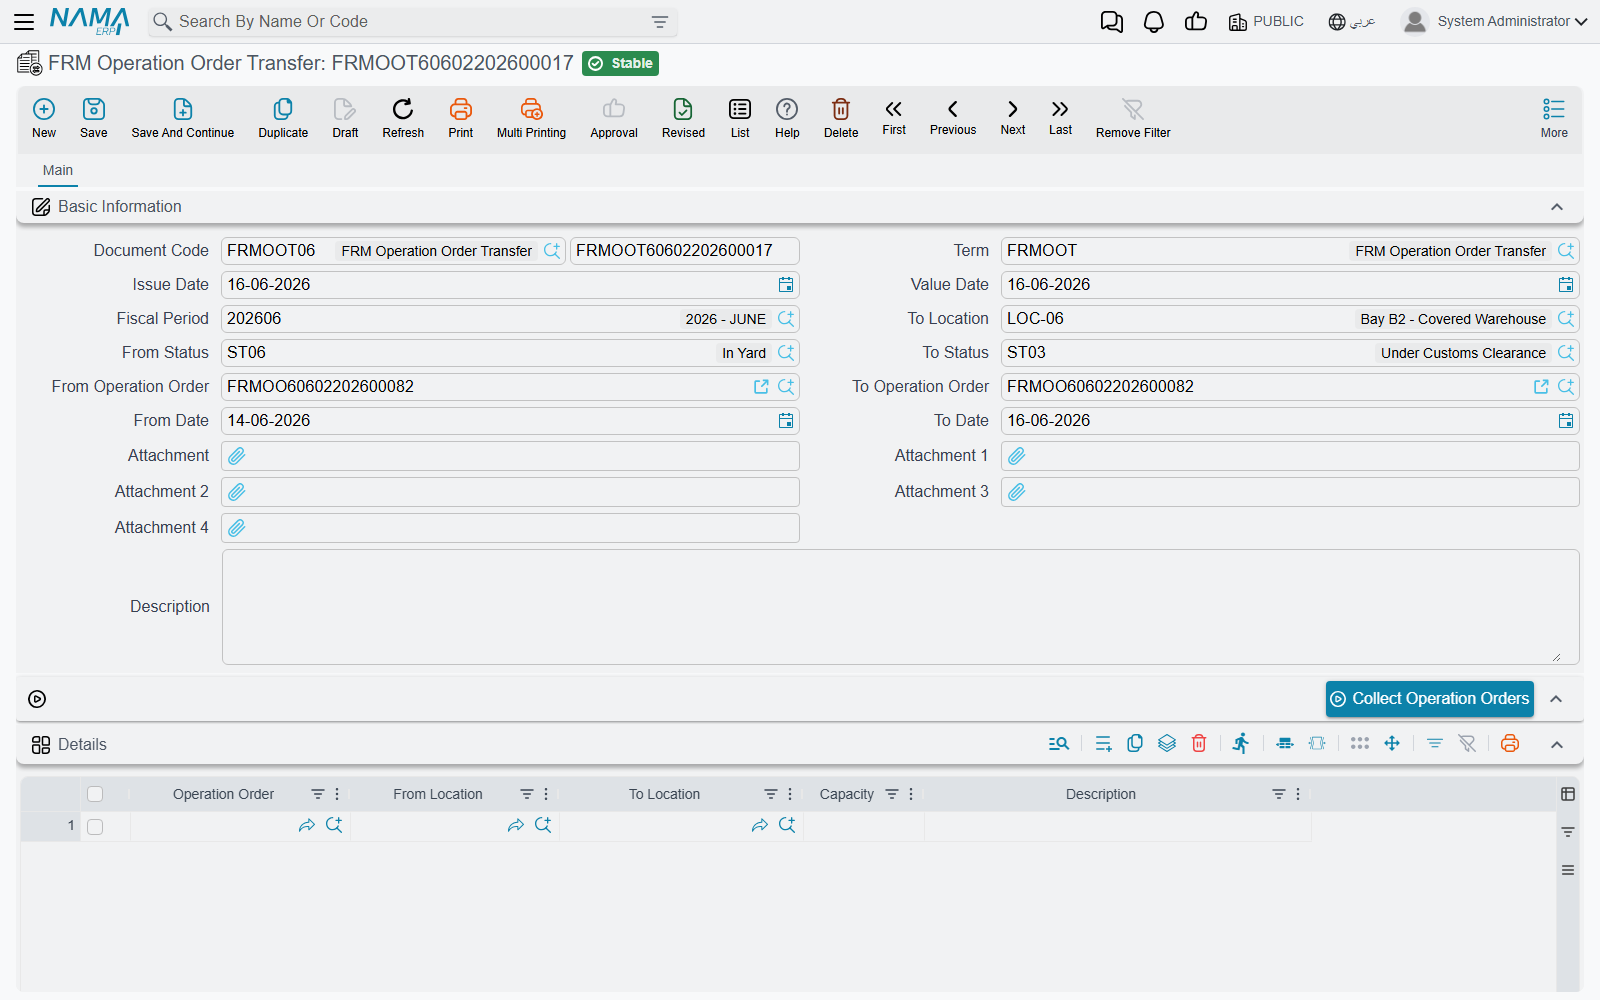Navigate to the Previous record
Image resolution: width=1600 pixels, height=1000 pixels.
(x=953, y=117)
